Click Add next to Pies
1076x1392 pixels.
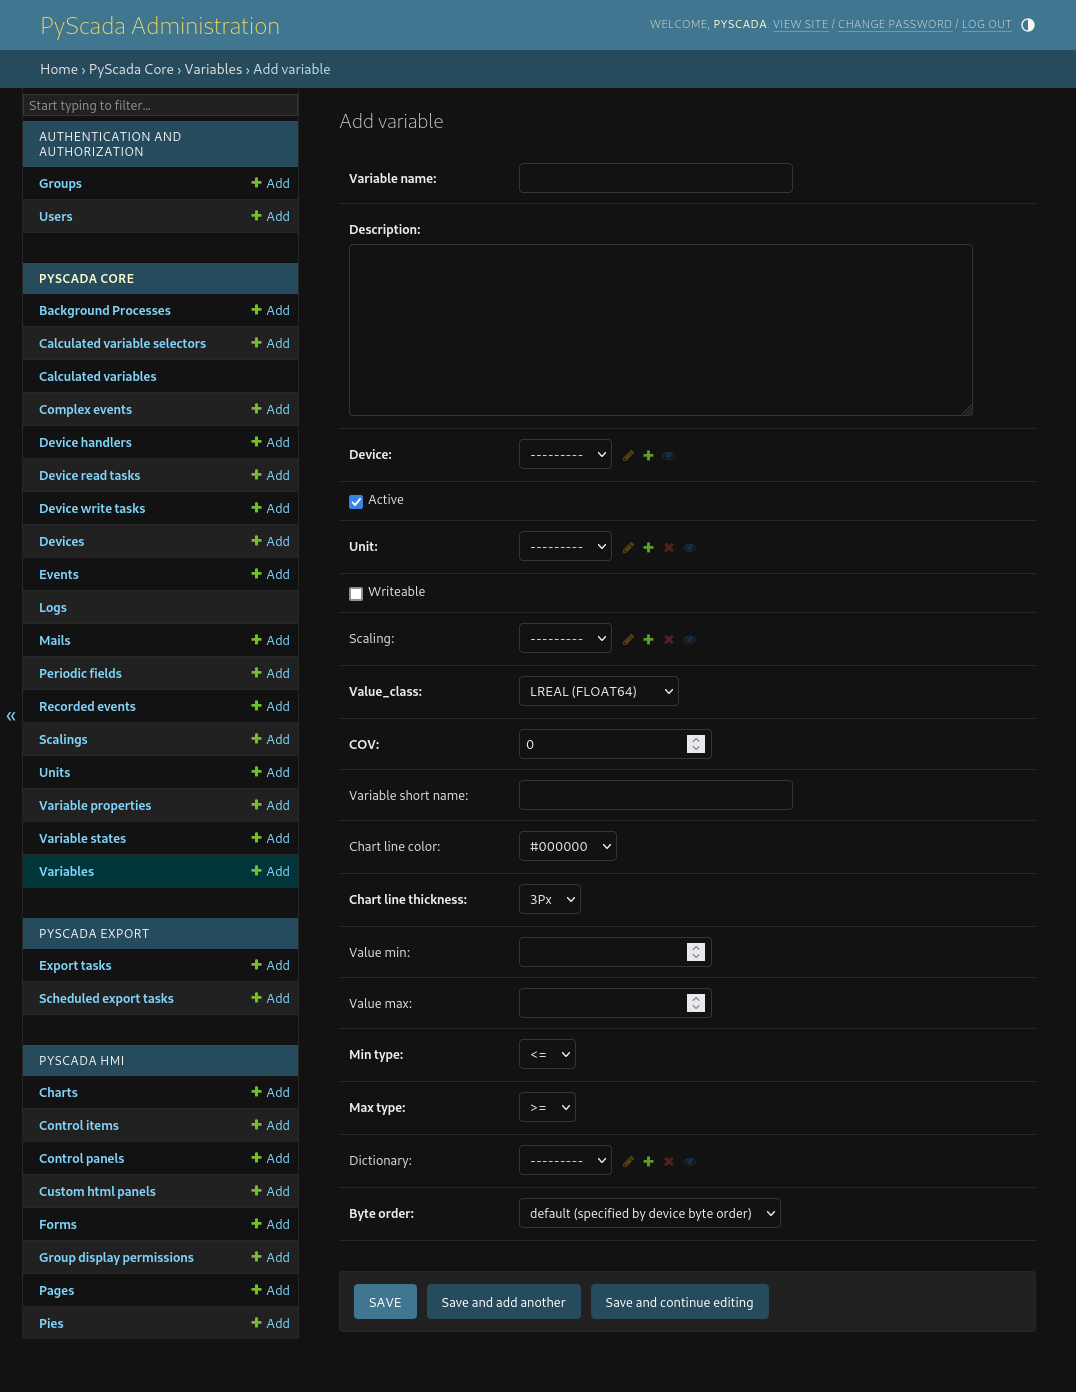click(270, 1323)
